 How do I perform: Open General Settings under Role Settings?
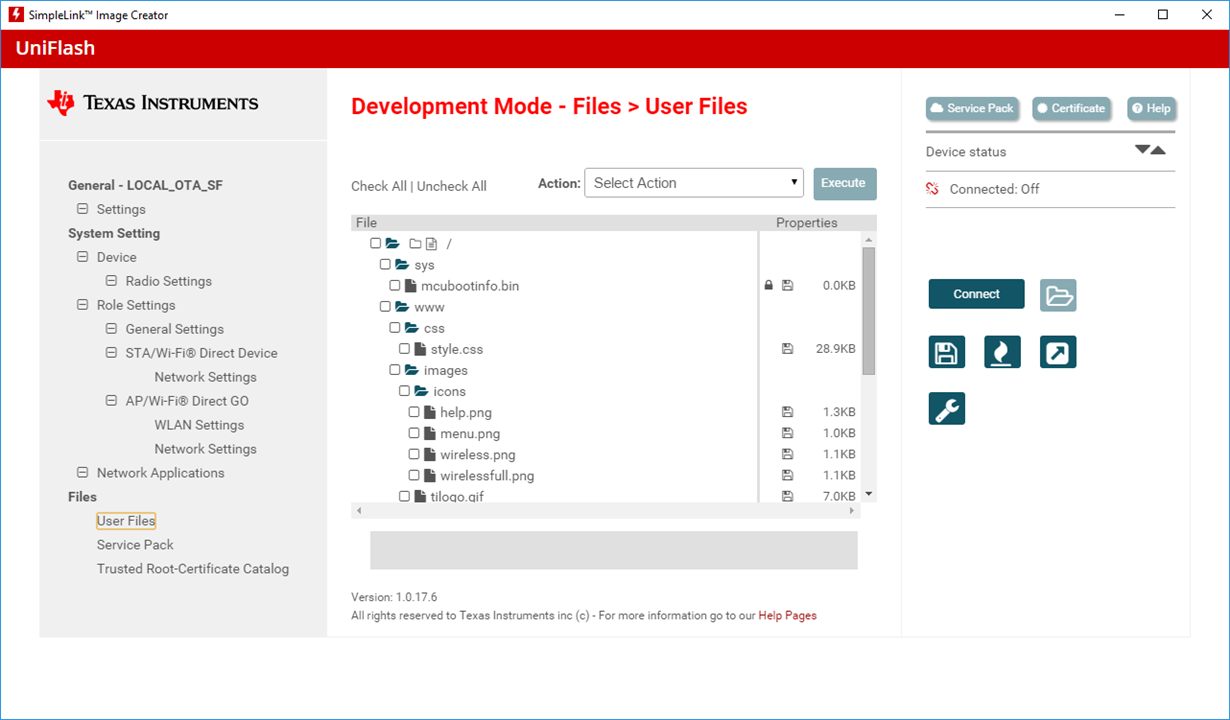(174, 329)
